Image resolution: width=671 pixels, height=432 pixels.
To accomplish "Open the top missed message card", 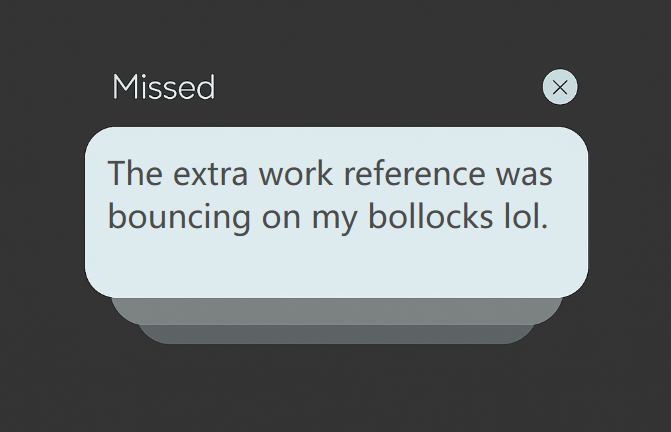I will [336, 212].
